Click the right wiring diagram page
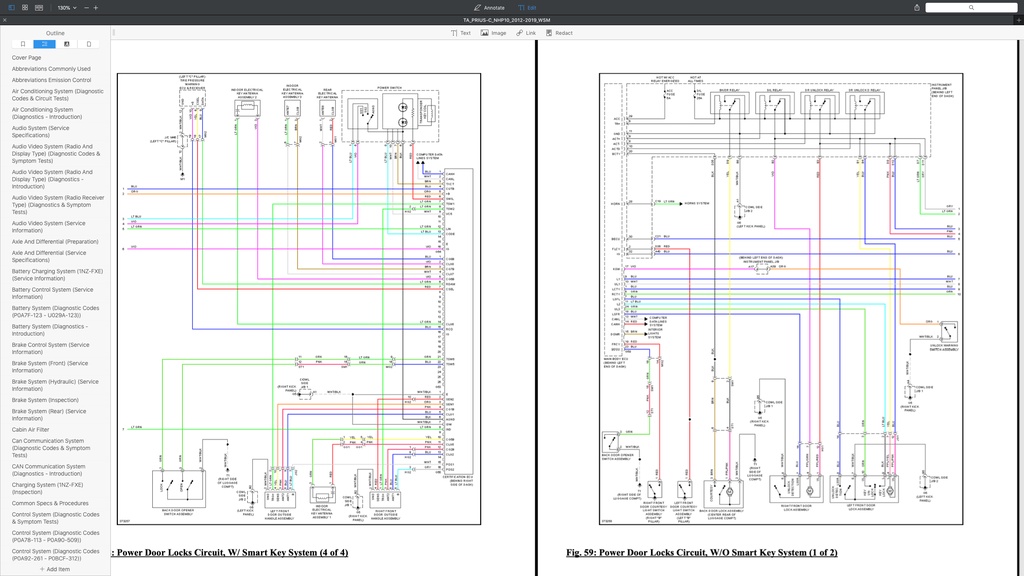 (781, 299)
